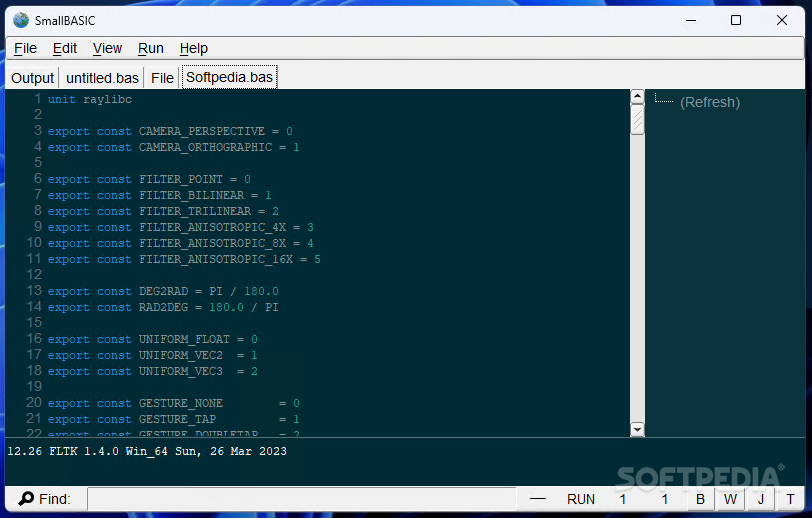Switch to the Output tab

32,78
